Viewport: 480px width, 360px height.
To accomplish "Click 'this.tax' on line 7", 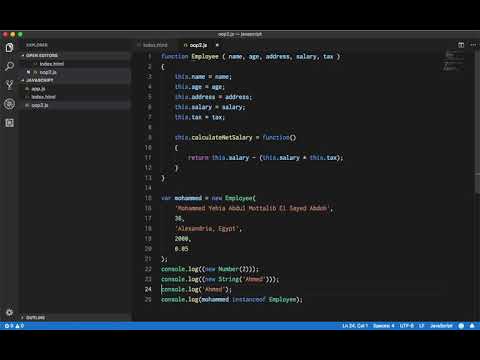I will click(188, 117).
